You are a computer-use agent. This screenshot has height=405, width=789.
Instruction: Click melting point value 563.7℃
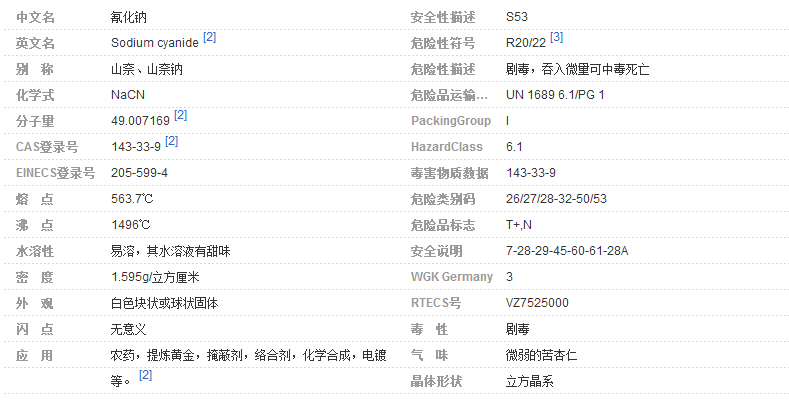click(x=132, y=199)
